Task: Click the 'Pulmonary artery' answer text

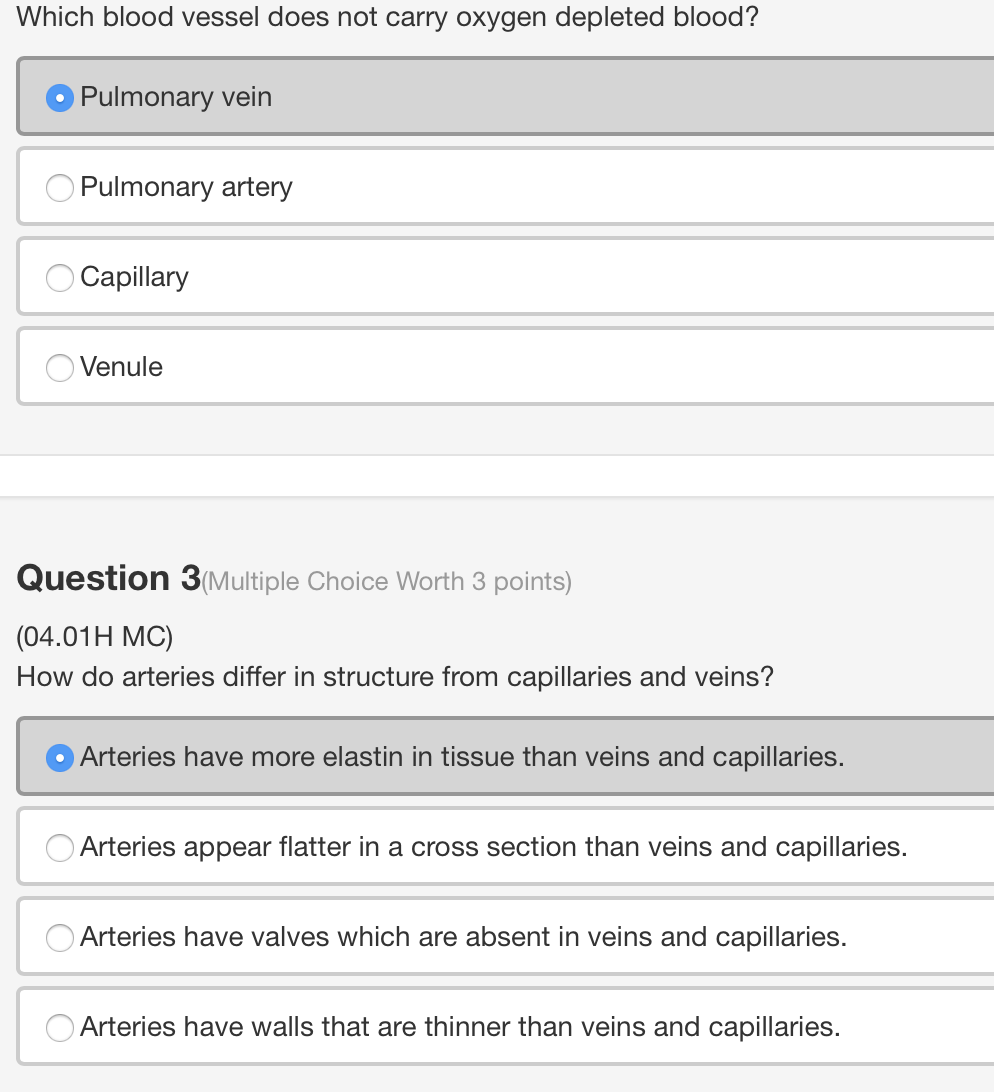Action: (187, 187)
